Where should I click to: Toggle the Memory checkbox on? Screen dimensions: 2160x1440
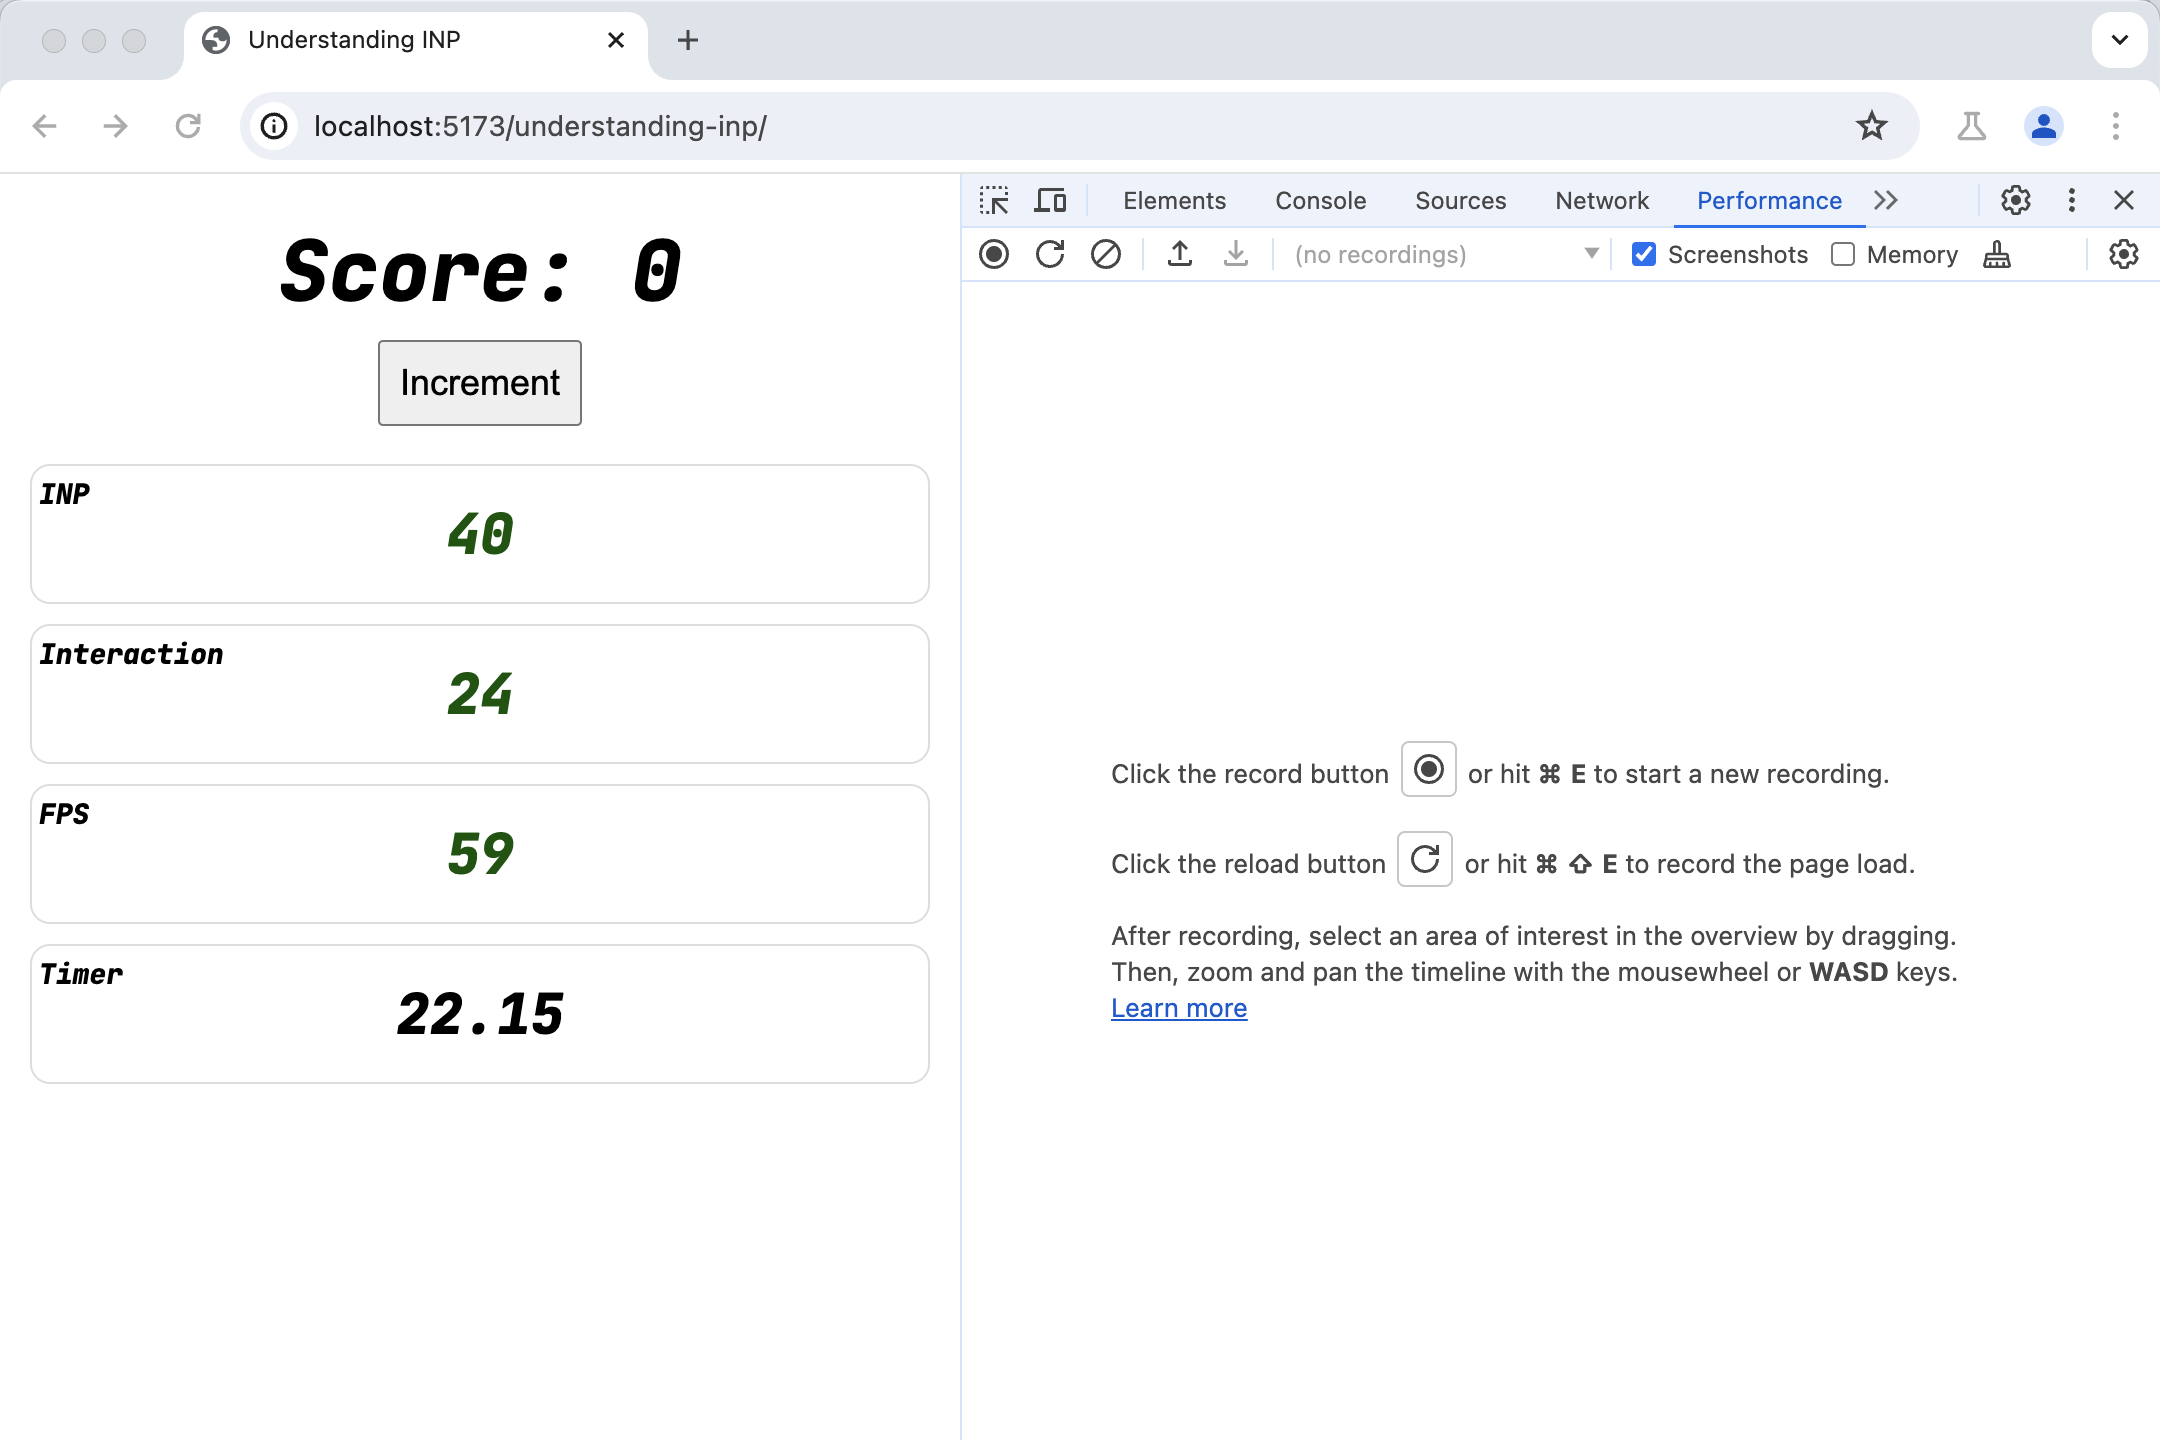tap(1840, 254)
